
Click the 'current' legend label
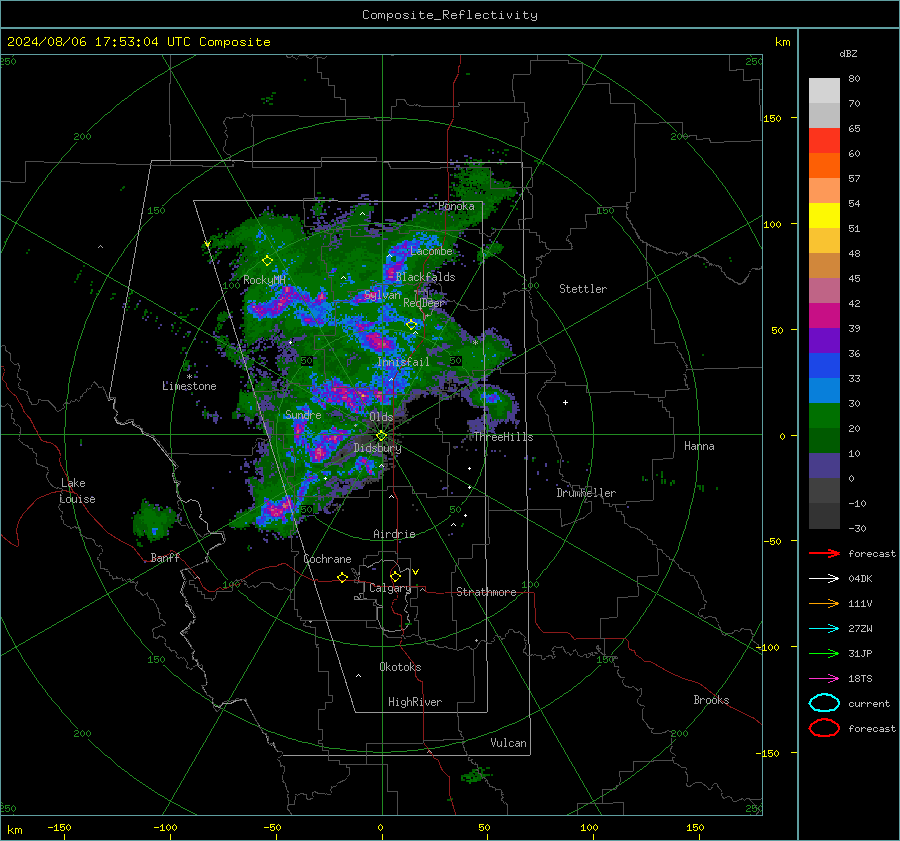[869, 703]
